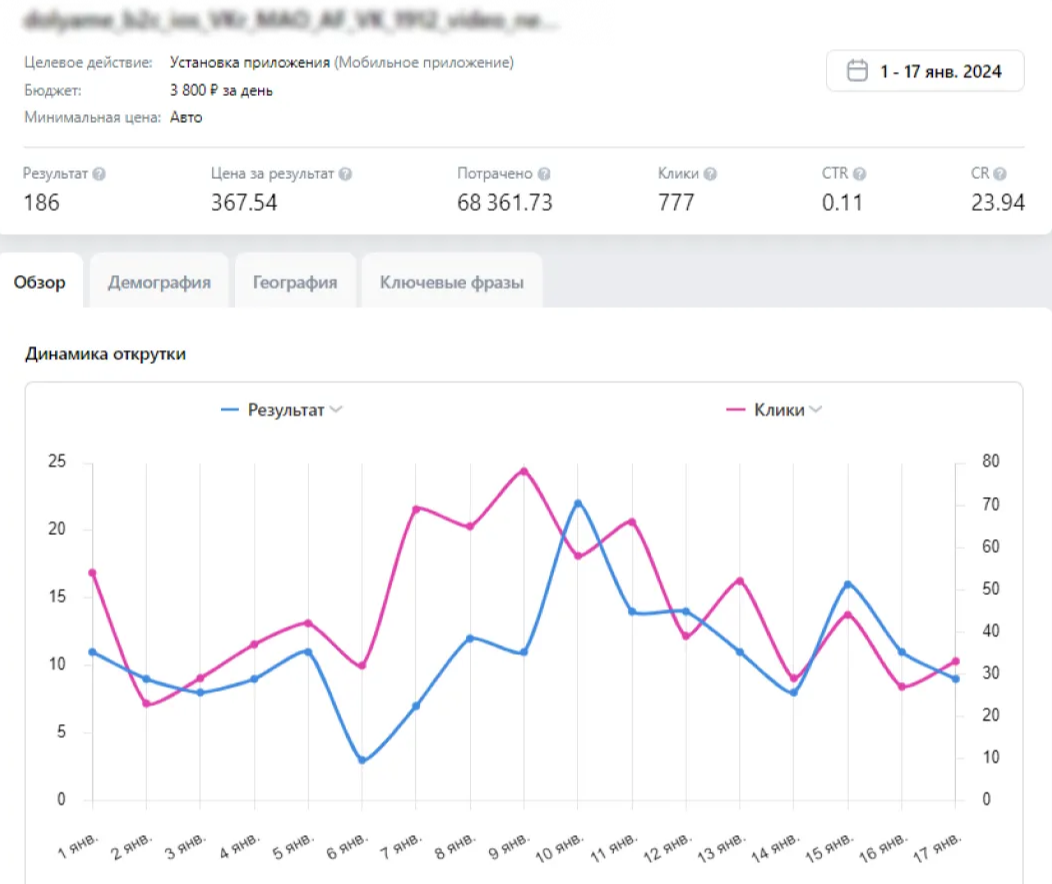Expand Клики series dropdown in chart legend
Screen dimensions: 1052x884
(817, 410)
